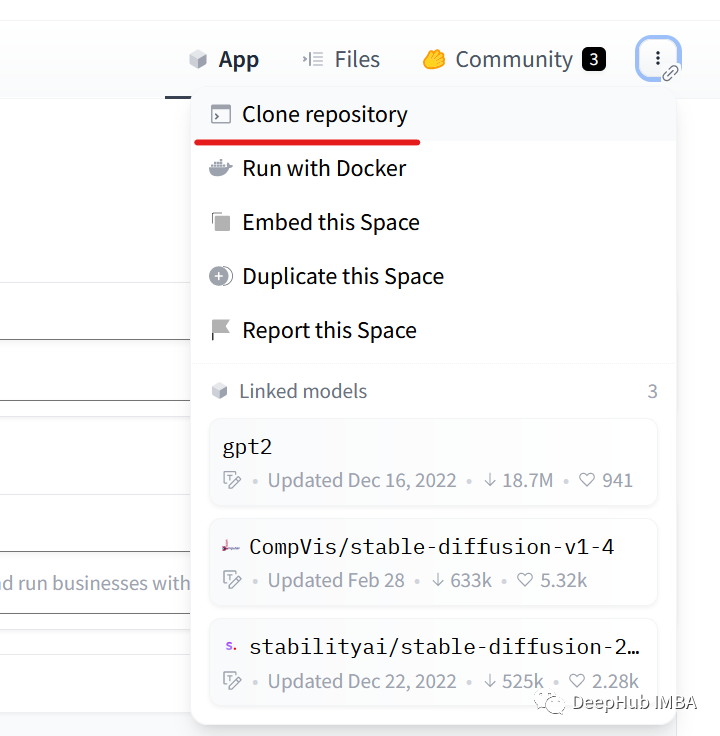This screenshot has width=720, height=736.
Task: Click the Files list icon
Action: (313, 60)
